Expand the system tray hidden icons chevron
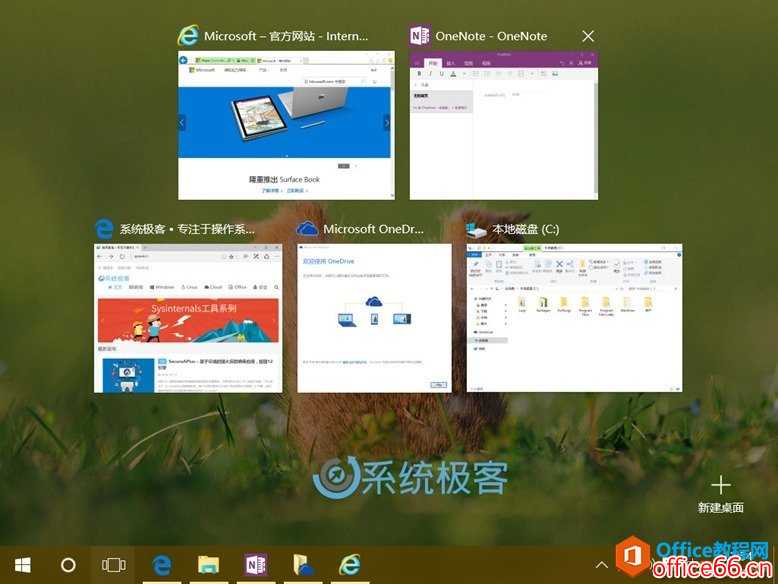Image resolution: width=778 pixels, height=584 pixels. point(602,565)
